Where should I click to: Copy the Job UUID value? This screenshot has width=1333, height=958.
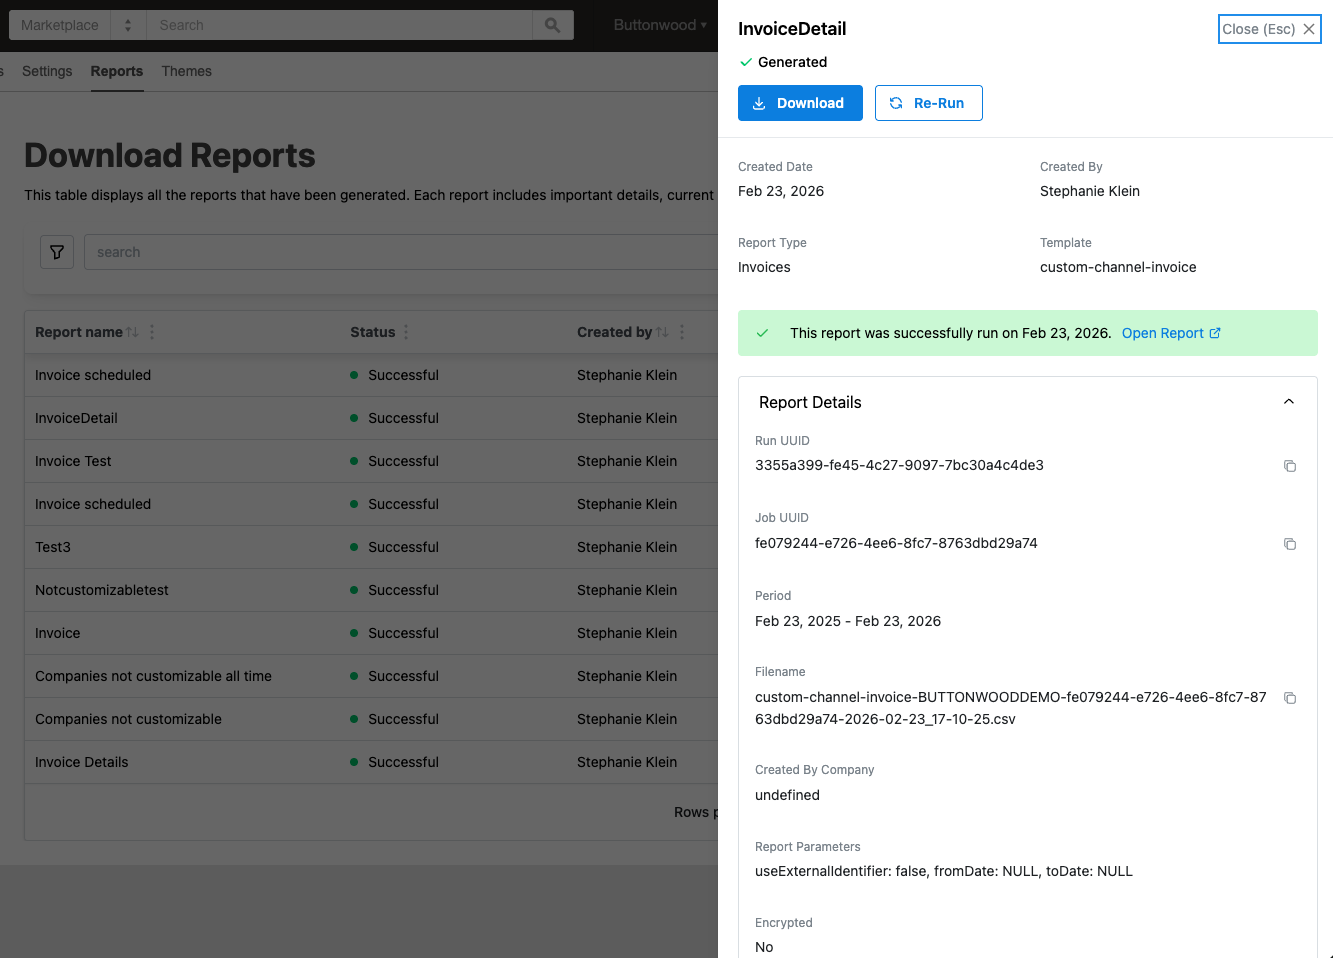(1290, 544)
